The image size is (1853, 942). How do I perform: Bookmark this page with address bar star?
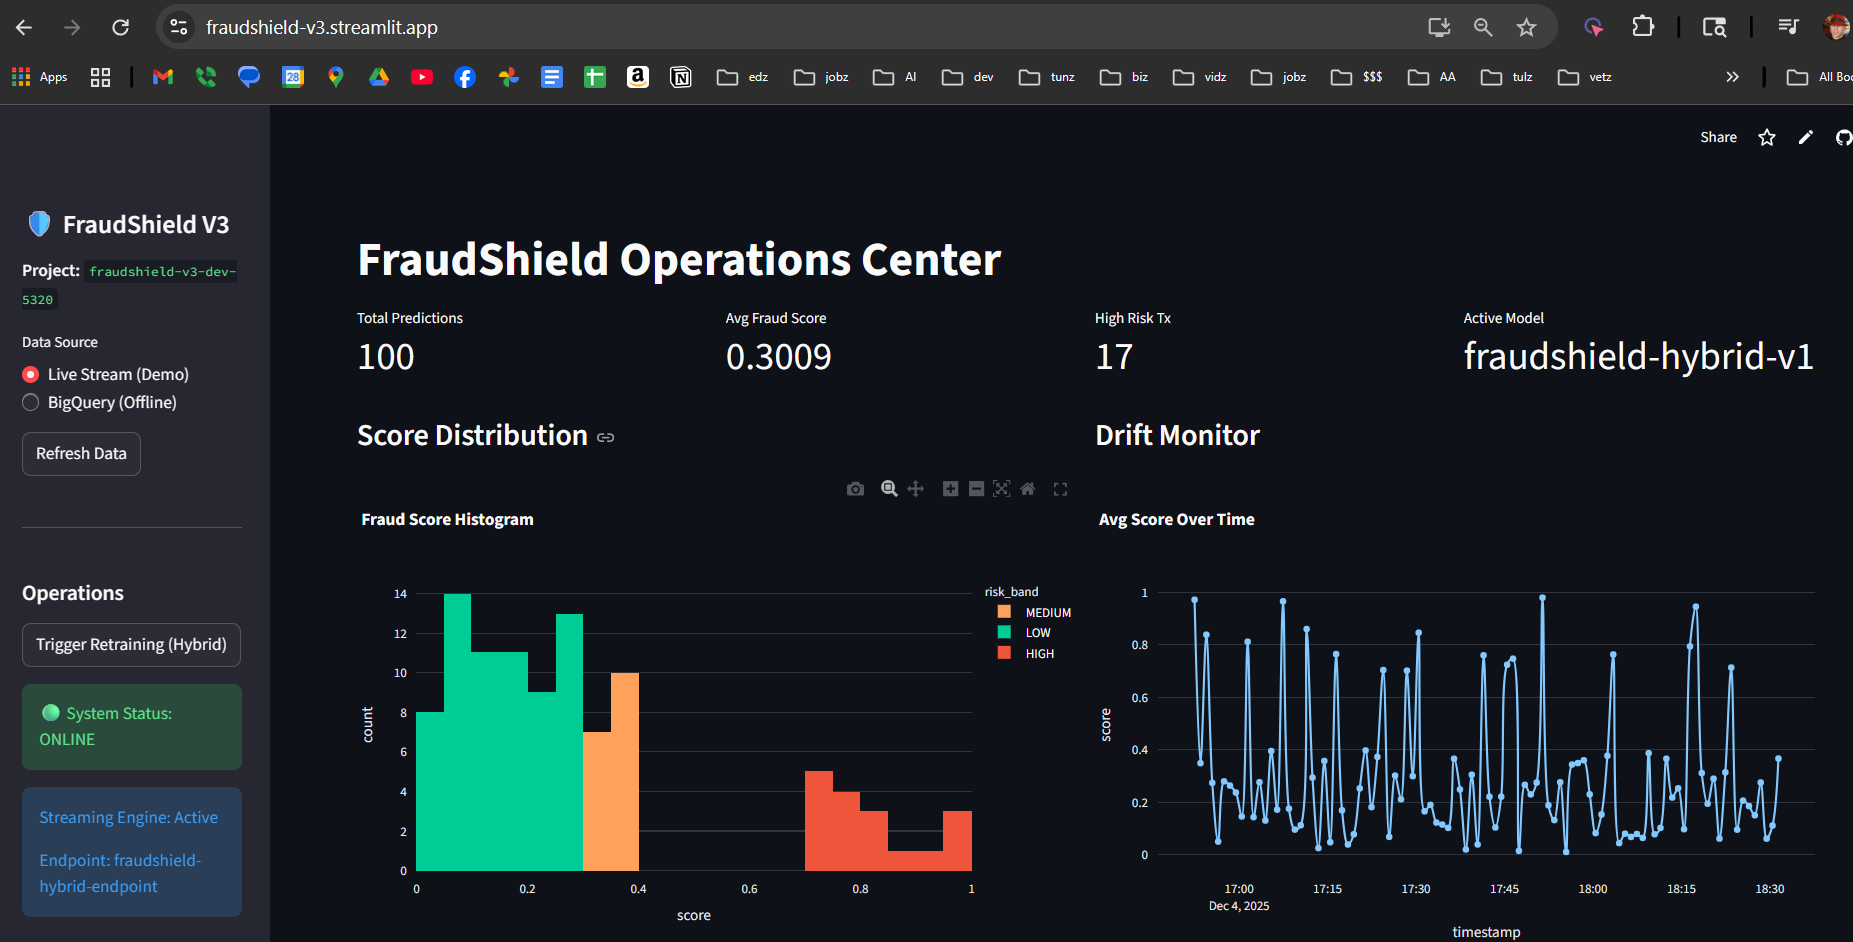(1526, 27)
